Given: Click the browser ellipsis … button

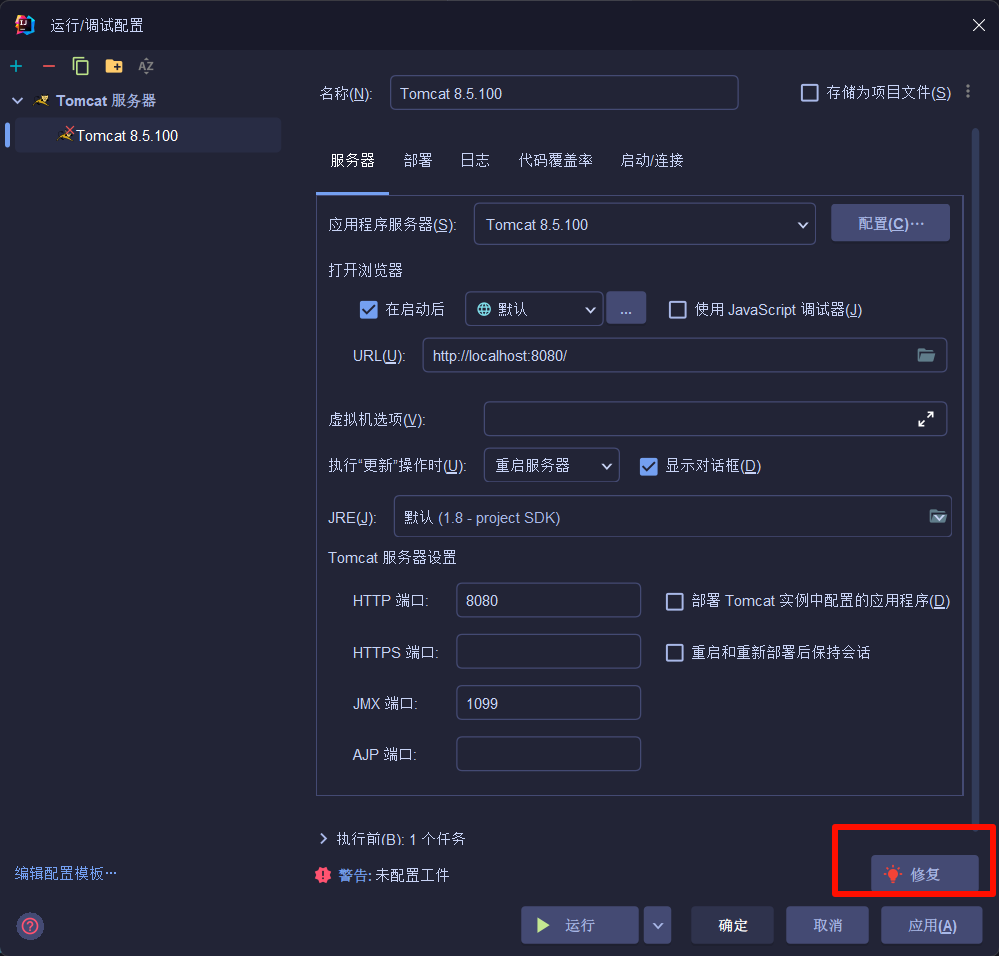Looking at the screenshot, I should point(626,308).
